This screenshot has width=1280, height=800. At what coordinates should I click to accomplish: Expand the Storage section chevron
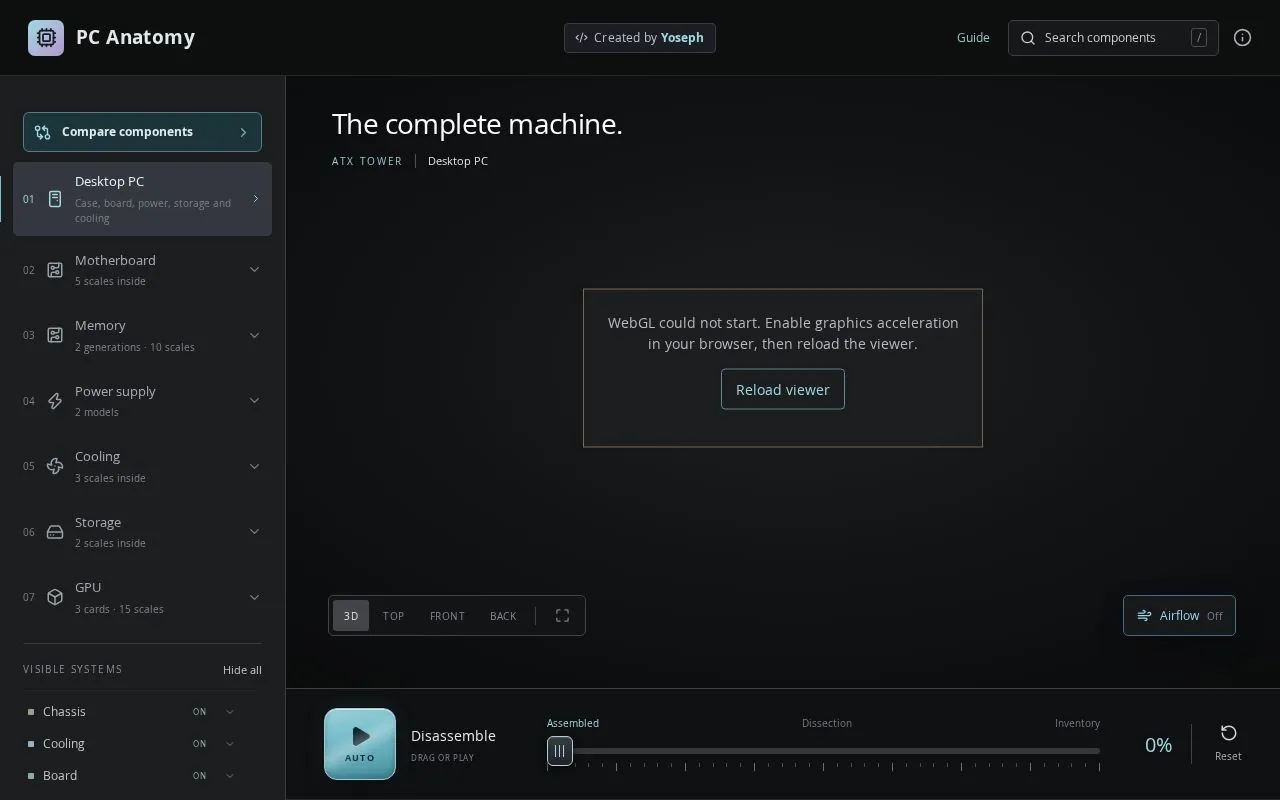(254, 532)
